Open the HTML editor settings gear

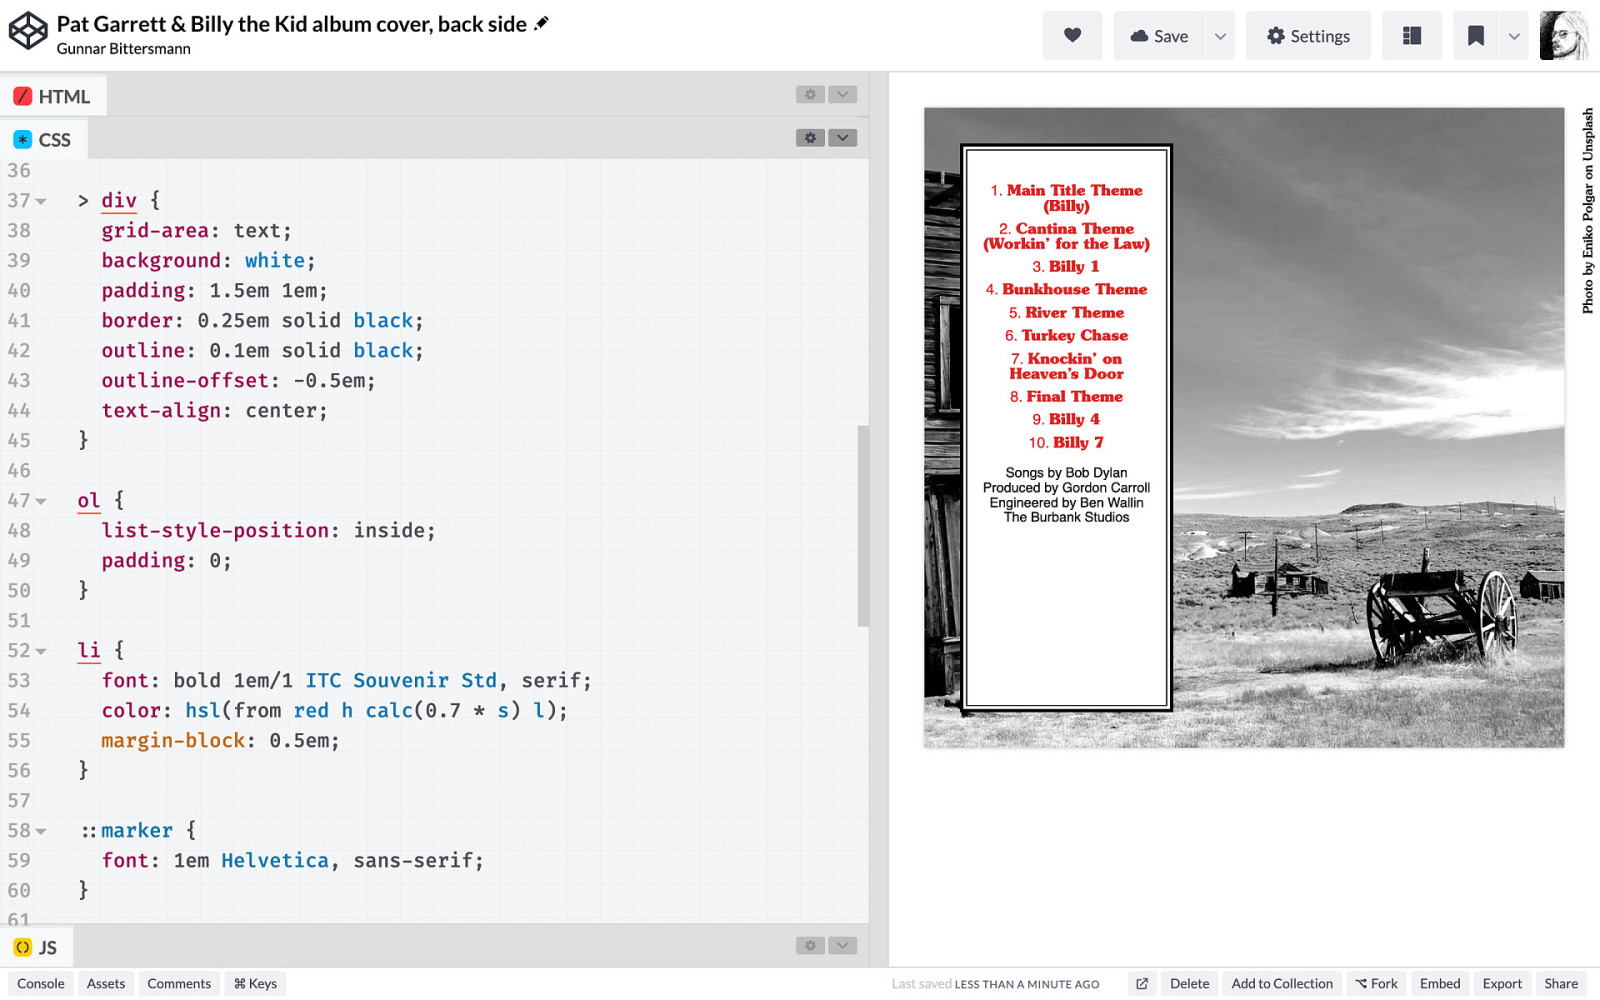(x=810, y=94)
